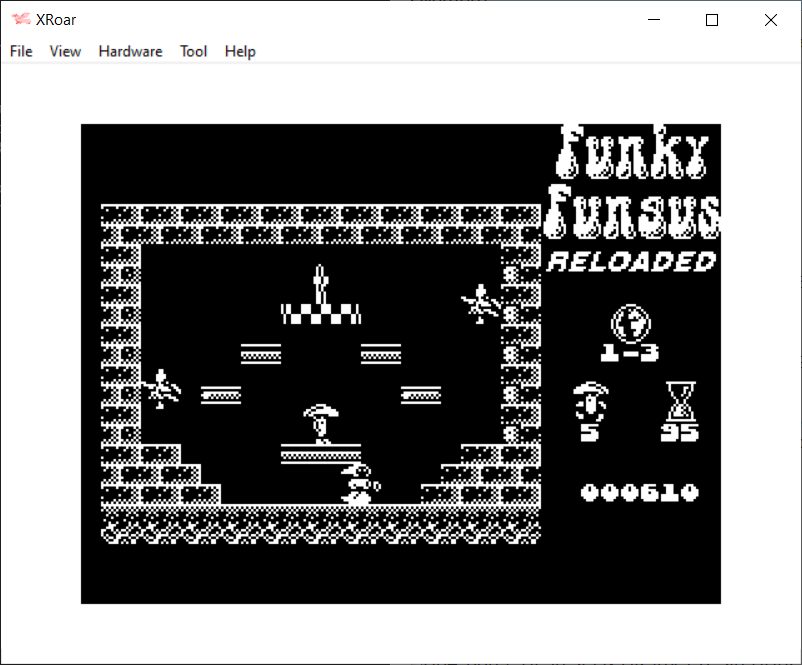802x665 pixels.
Task: Click the globe level icon above 1-3
Action: click(x=630, y=322)
